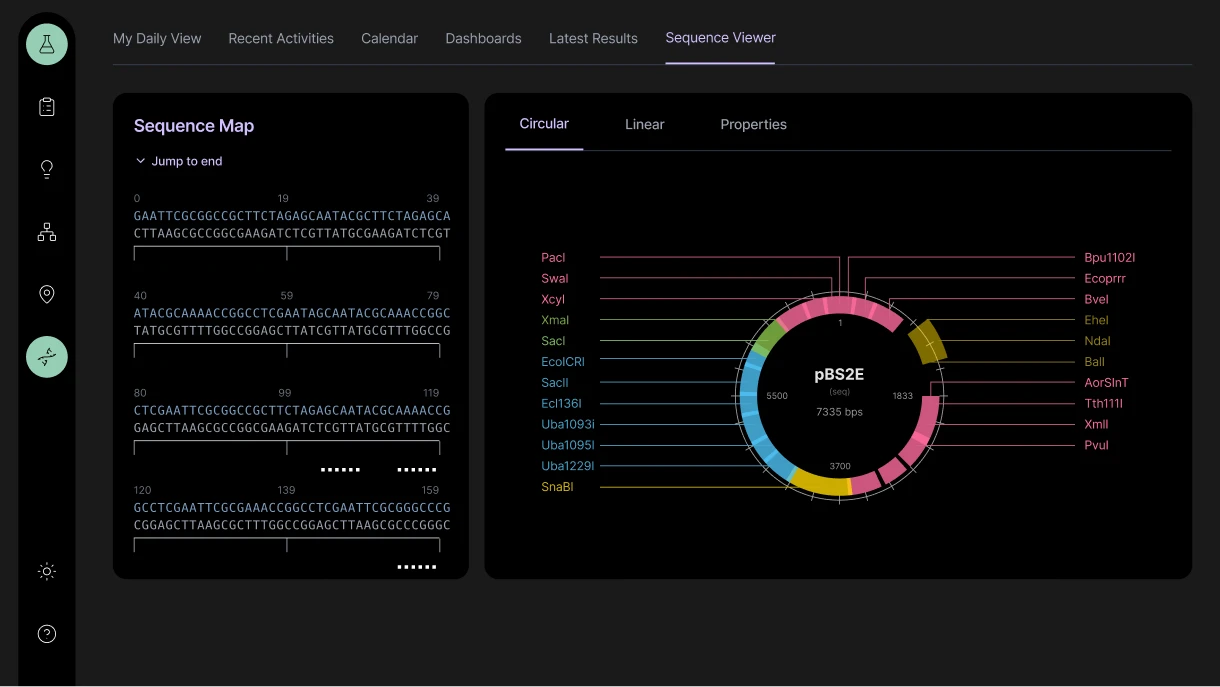The height and width of the screenshot is (687, 1220).
Task: Select the Circular view tab
Action: [x=544, y=124]
